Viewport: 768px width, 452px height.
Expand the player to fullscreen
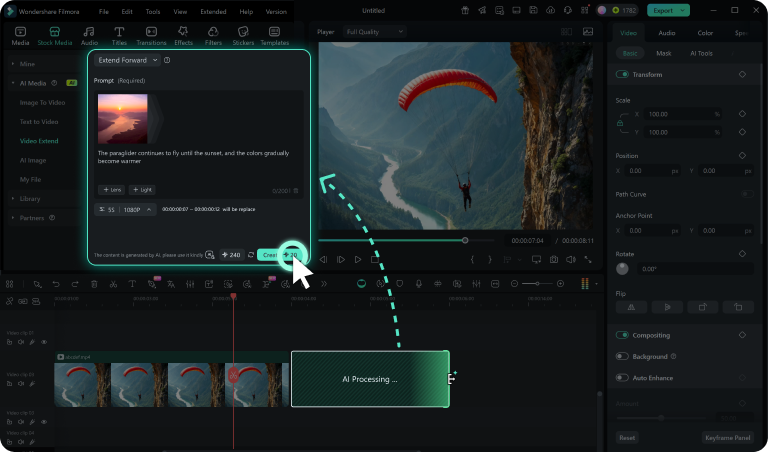coord(588,260)
